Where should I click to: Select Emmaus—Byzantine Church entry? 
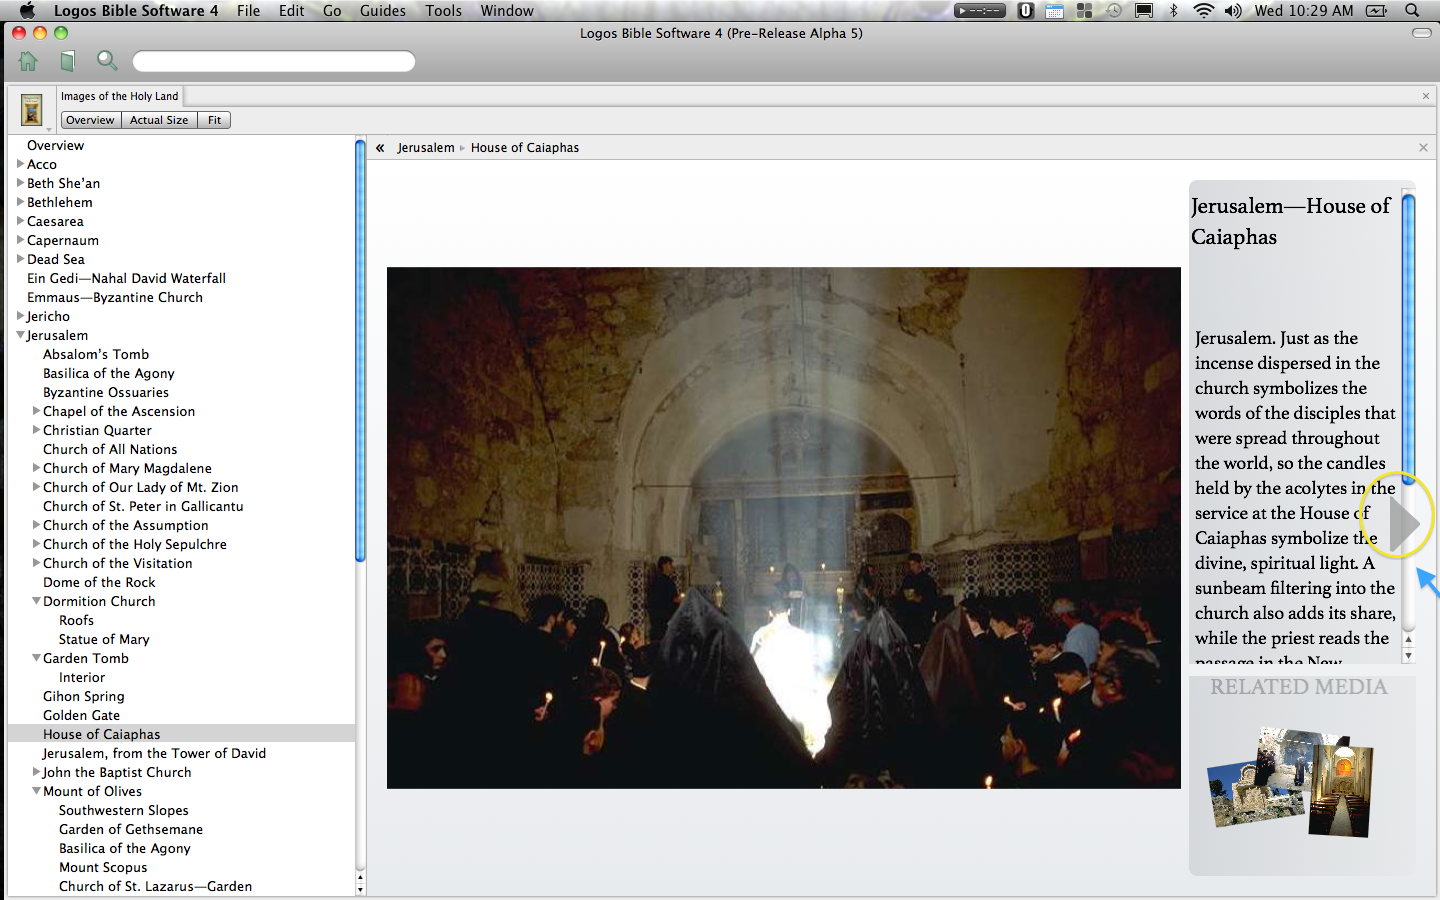click(115, 298)
